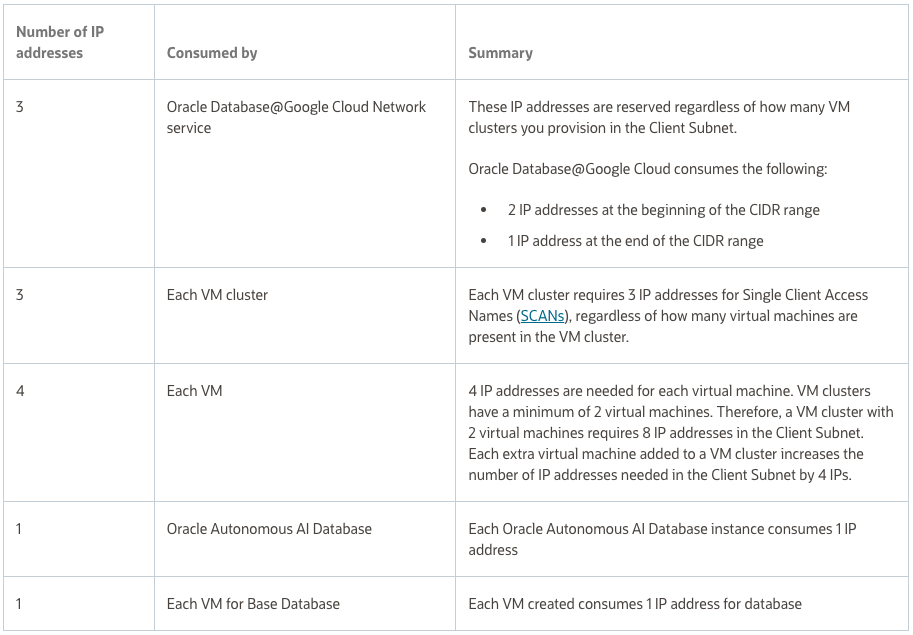Click the number 3 in the VM cluster row
Viewport: 913px width, 635px height.
tap(20, 295)
